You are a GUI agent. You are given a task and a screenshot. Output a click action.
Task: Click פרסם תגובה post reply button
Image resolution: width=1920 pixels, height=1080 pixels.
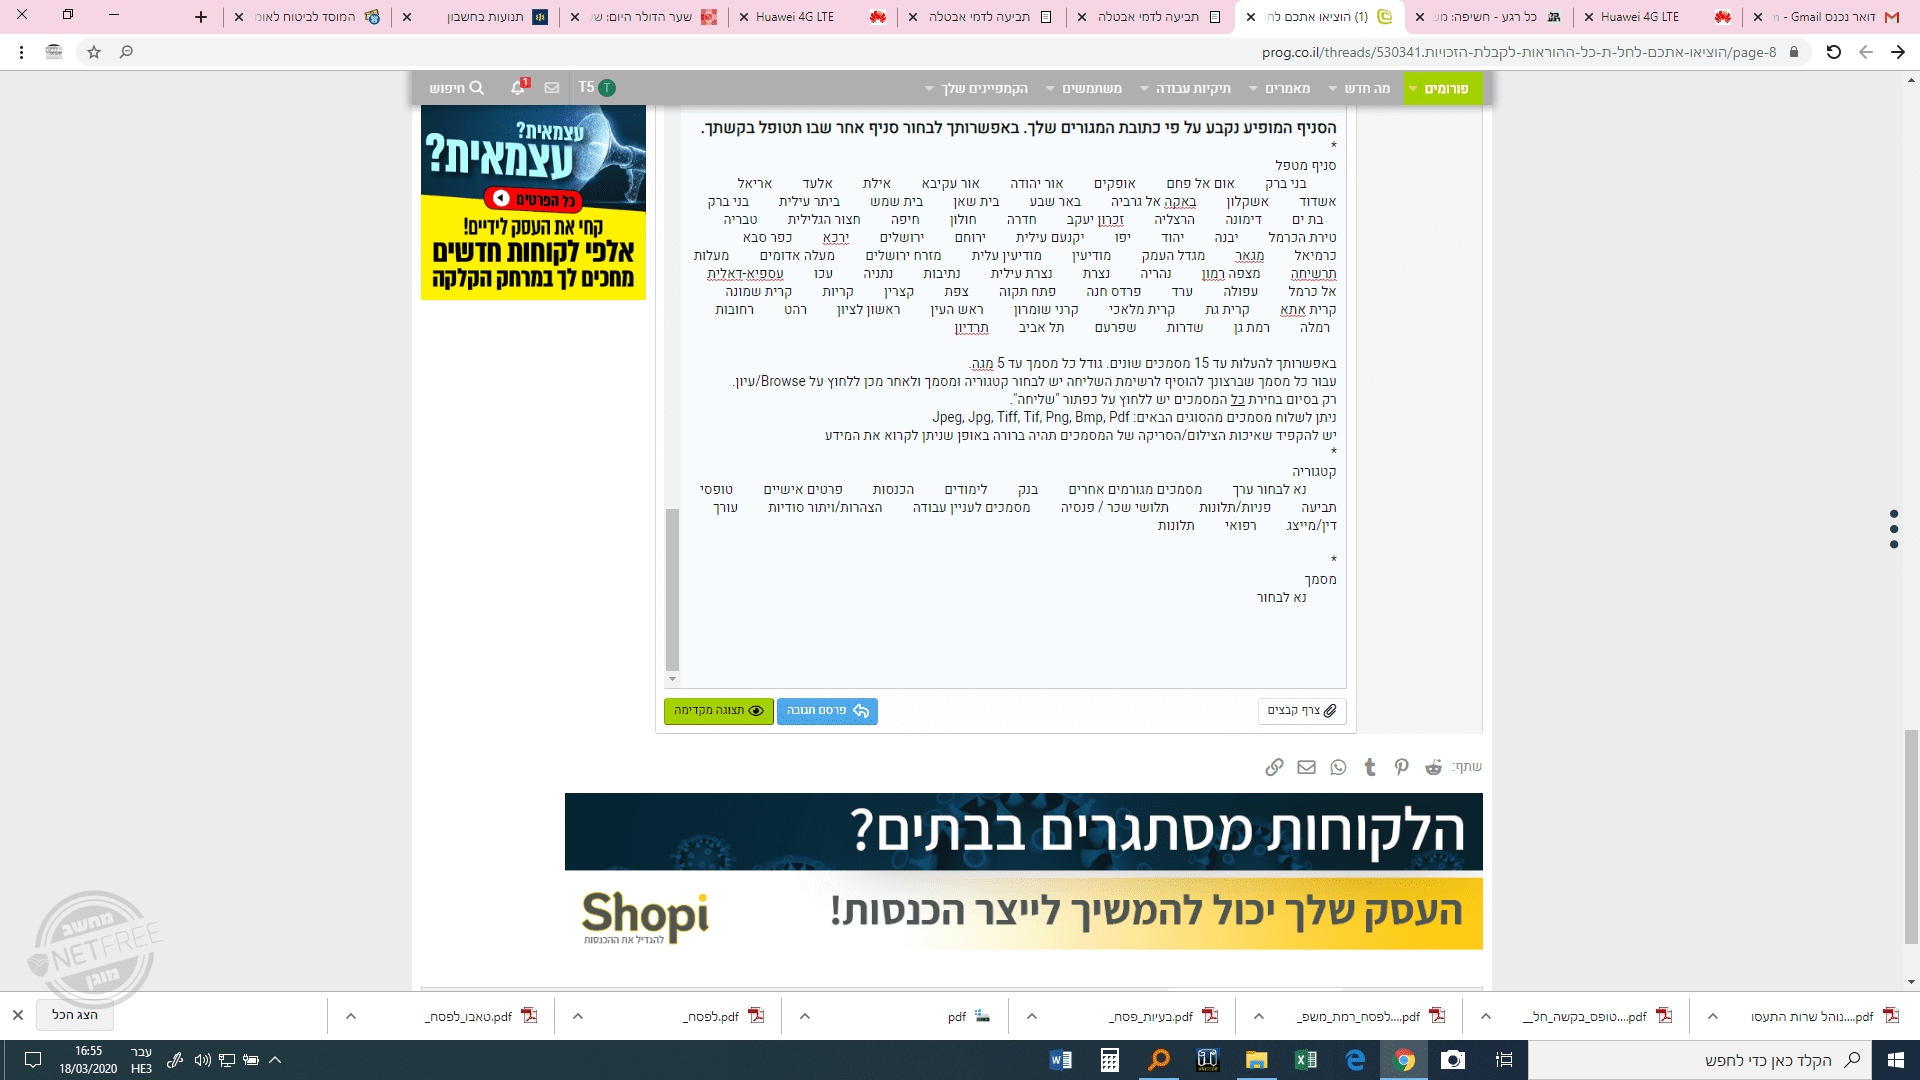(827, 711)
